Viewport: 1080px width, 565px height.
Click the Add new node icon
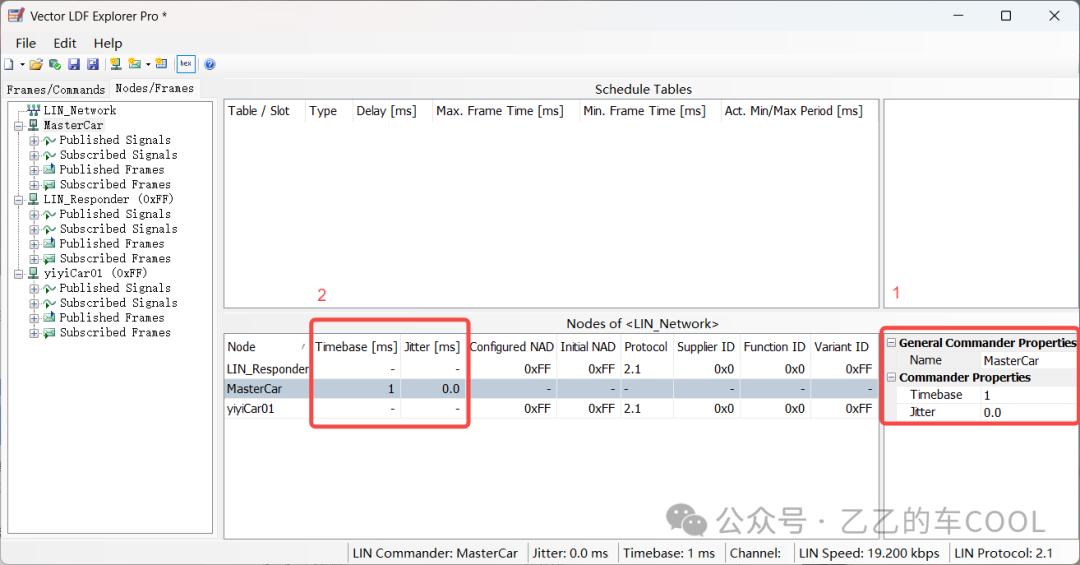[116, 64]
